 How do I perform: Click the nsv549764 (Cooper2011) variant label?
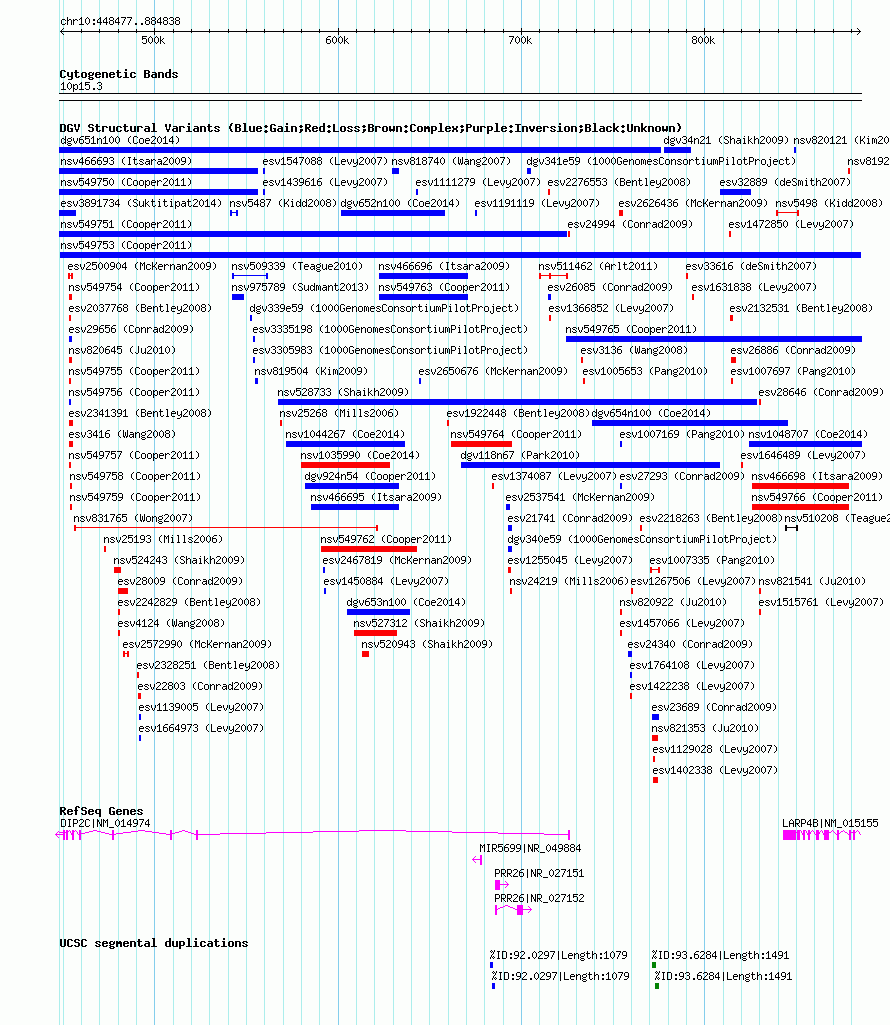[515, 434]
